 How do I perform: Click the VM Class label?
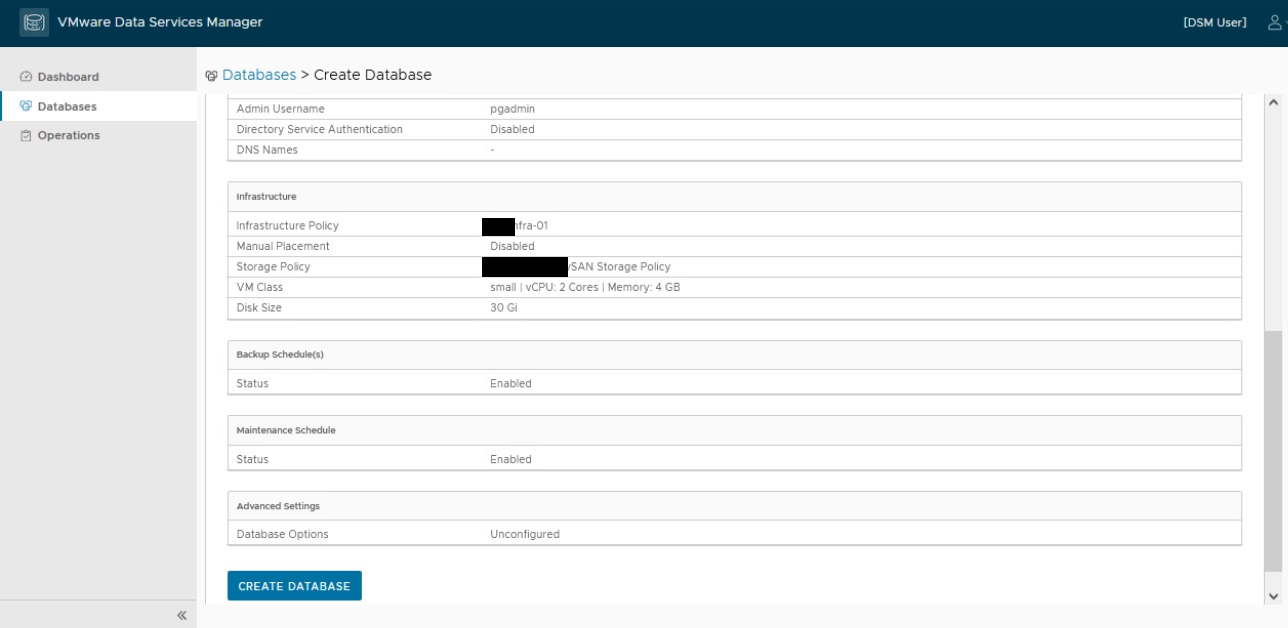pos(260,287)
